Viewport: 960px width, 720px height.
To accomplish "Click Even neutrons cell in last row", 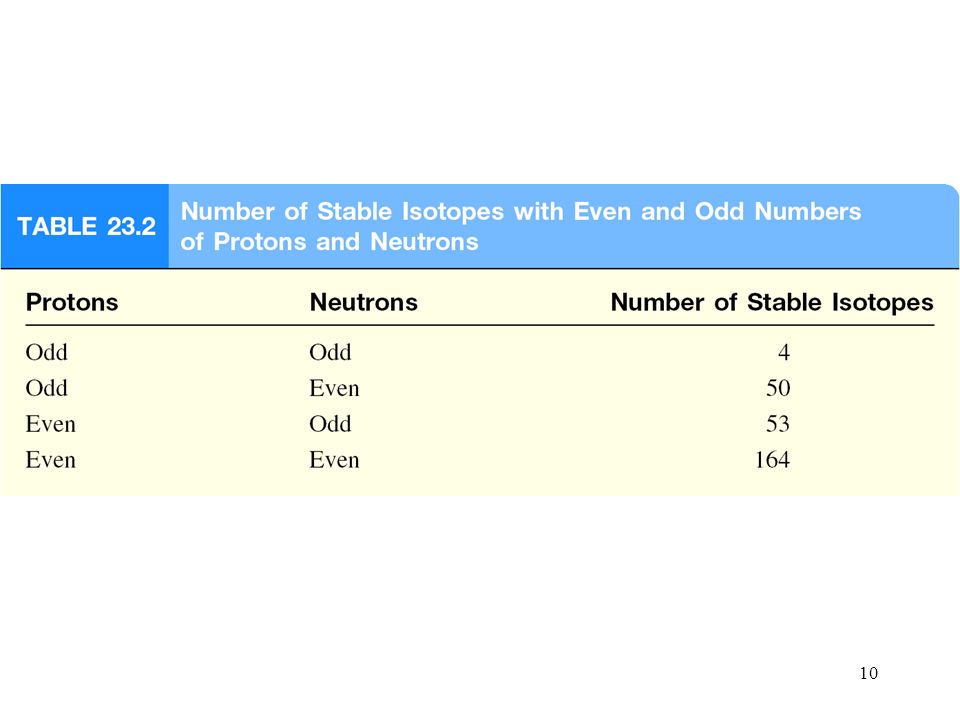I will point(334,460).
